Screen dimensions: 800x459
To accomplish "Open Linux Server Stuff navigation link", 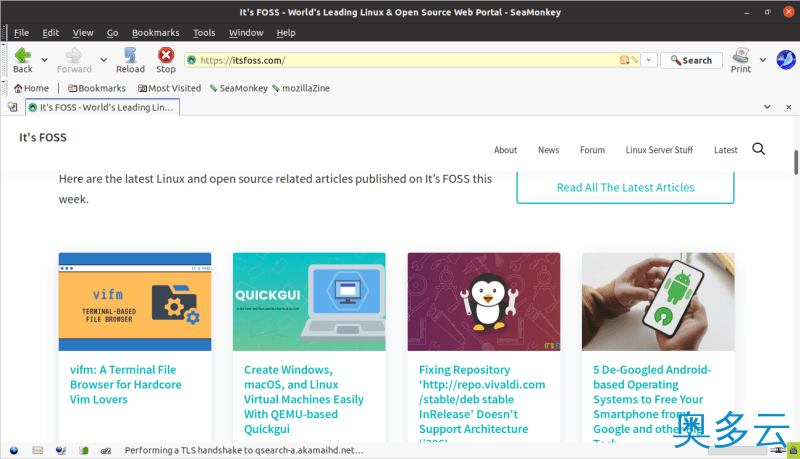I will pos(659,150).
